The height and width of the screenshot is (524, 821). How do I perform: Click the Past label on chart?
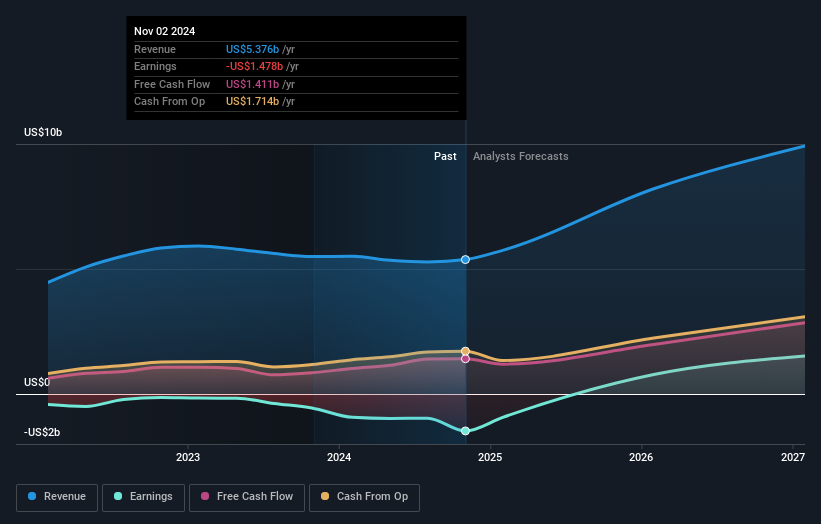tap(445, 157)
